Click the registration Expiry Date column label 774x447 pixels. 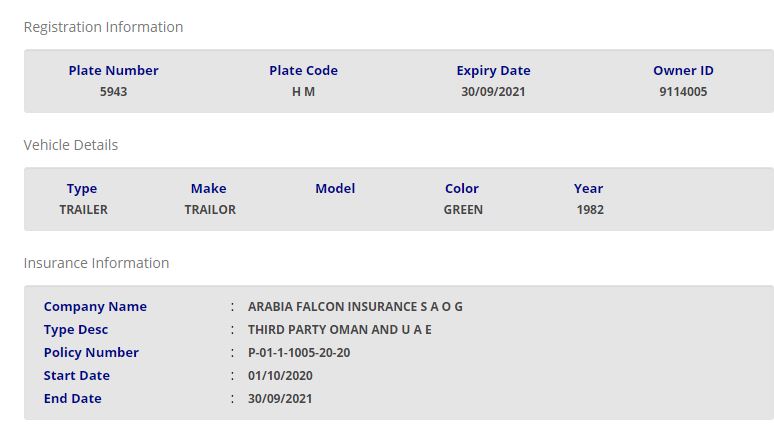click(x=493, y=71)
